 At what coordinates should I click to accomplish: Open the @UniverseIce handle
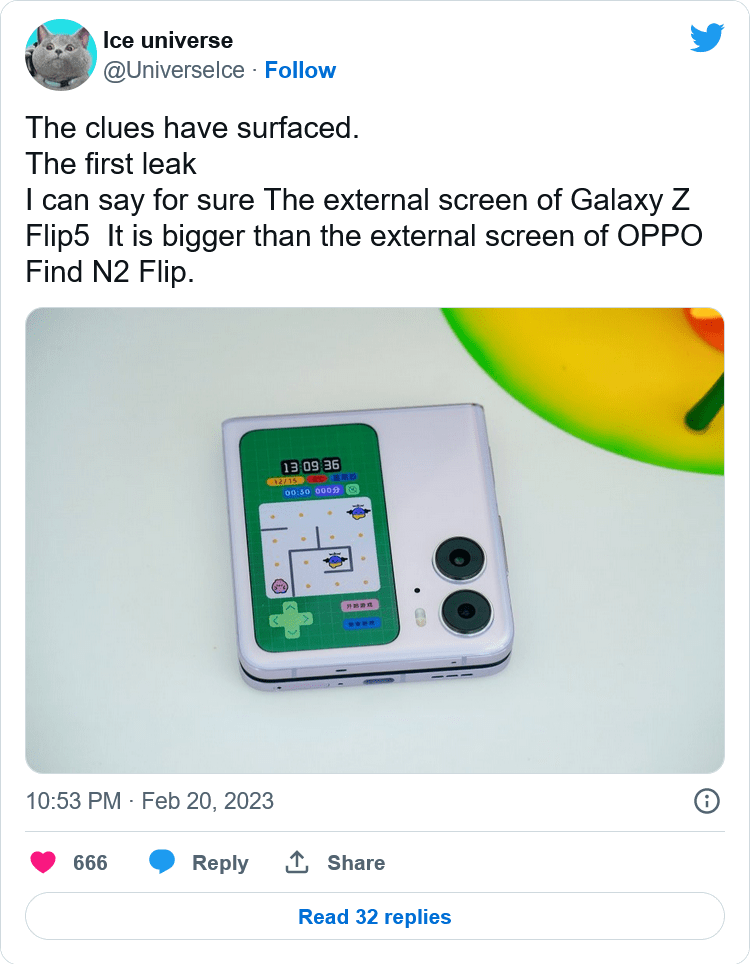[174, 70]
